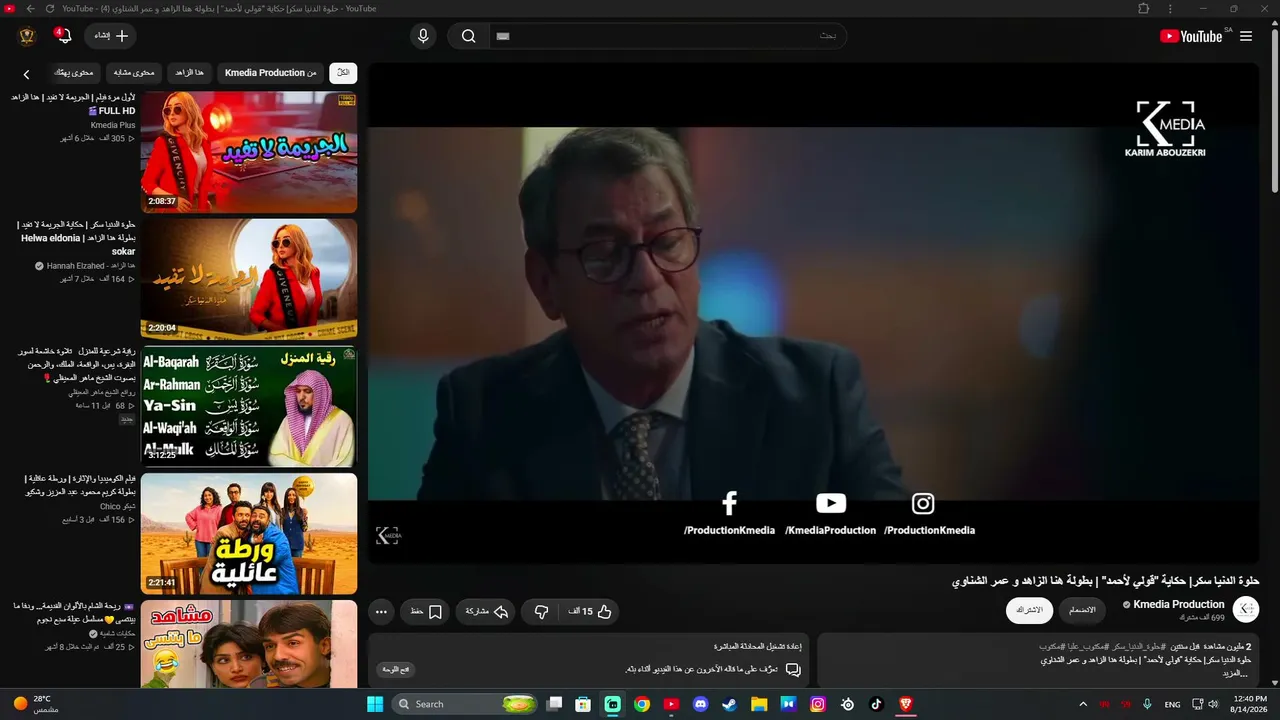Like the video with the thumbs-up button

pyautogui.click(x=590, y=611)
